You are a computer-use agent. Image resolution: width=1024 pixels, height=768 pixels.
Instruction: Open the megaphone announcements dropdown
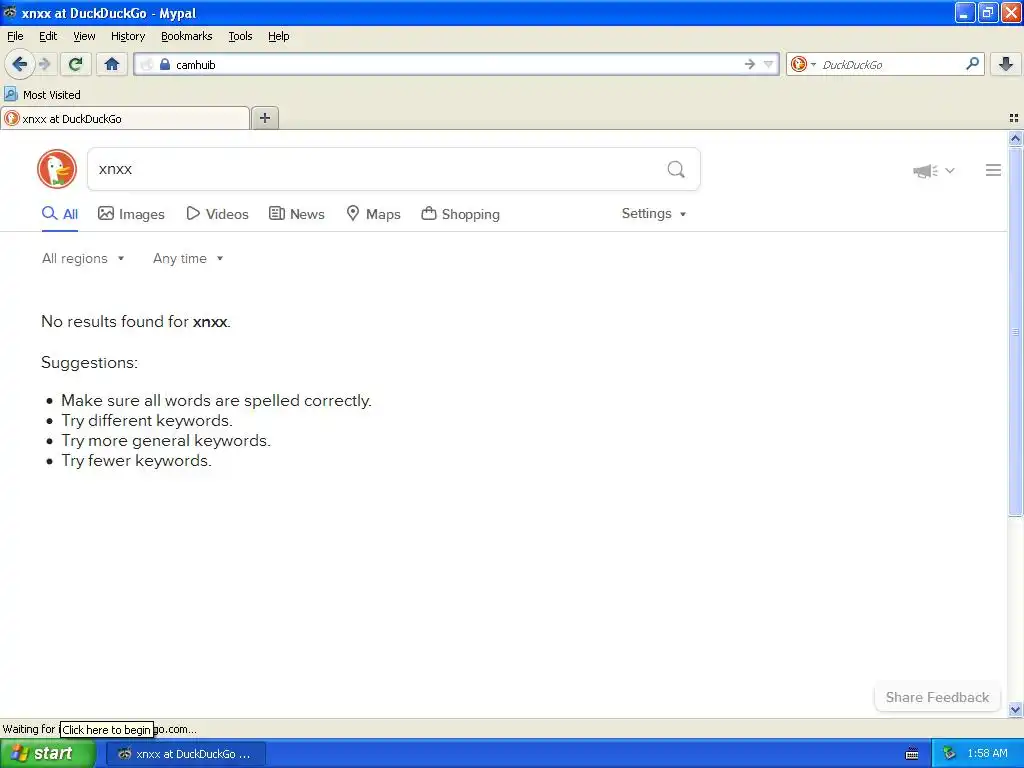[934, 170]
